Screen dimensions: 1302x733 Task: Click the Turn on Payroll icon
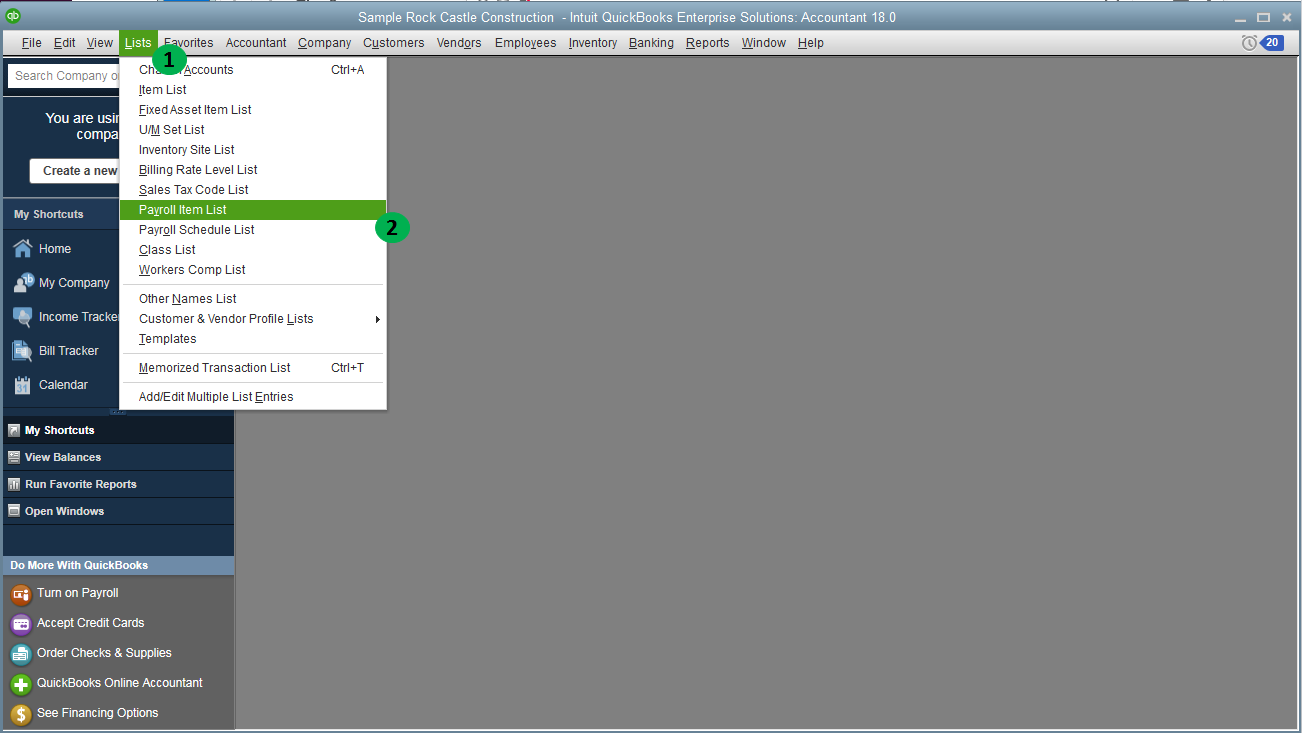[19, 592]
